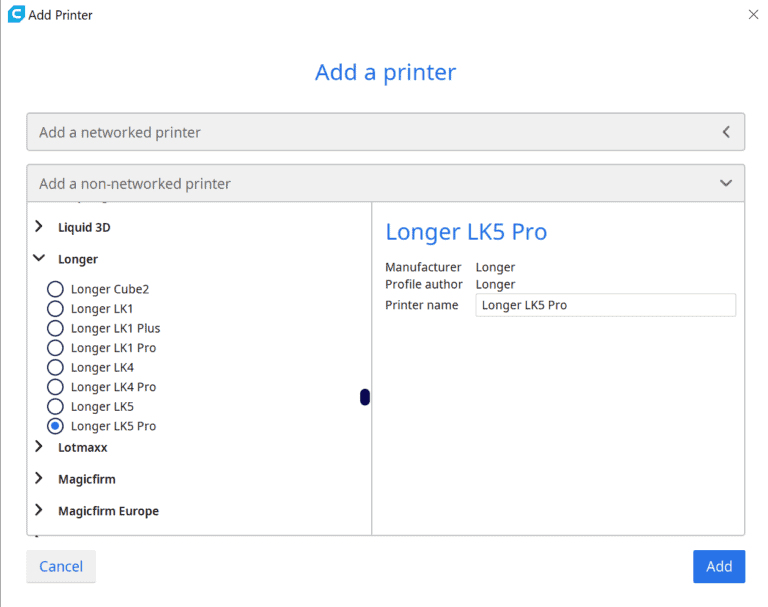The image size is (768, 607).
Task: Click the Longer group label text
Action: coord(78,259)
